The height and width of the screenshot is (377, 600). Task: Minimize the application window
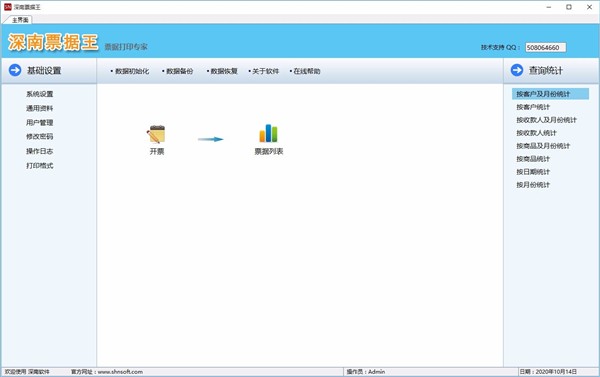coord(549,7)
